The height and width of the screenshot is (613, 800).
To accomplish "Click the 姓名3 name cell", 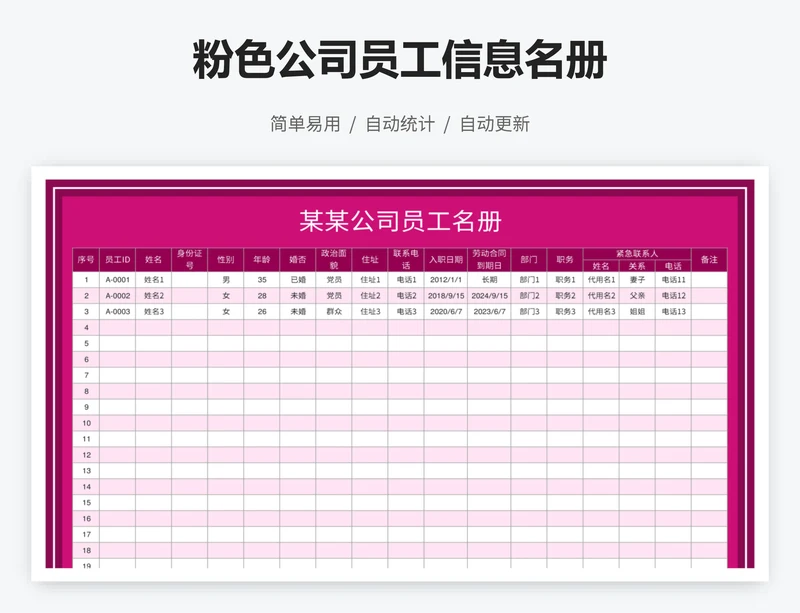I will [154, 311].
